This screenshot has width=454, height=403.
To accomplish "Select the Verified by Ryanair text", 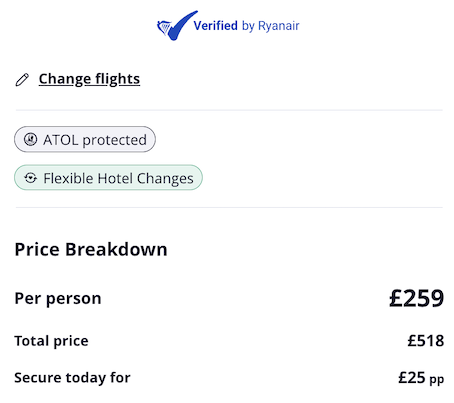I will 246,26.
